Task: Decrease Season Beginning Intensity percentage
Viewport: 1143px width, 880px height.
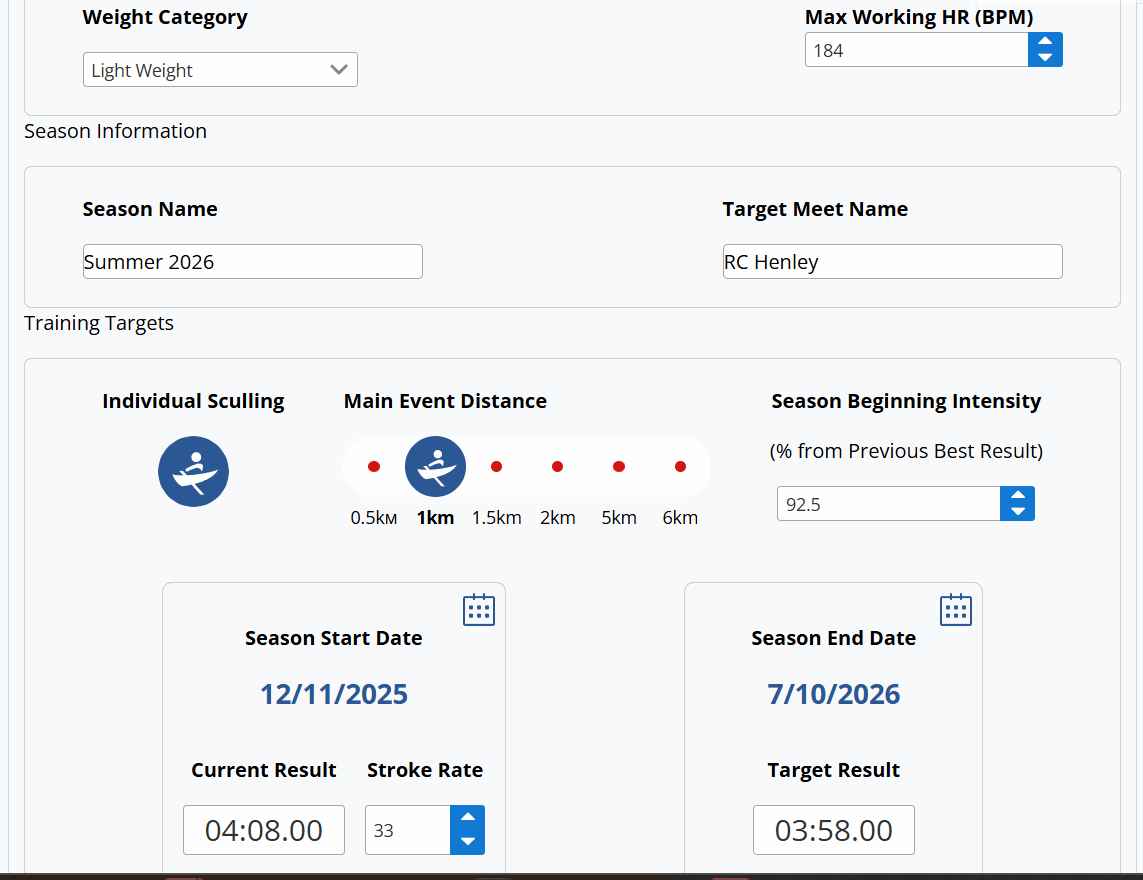Action: pos(1017,512)
